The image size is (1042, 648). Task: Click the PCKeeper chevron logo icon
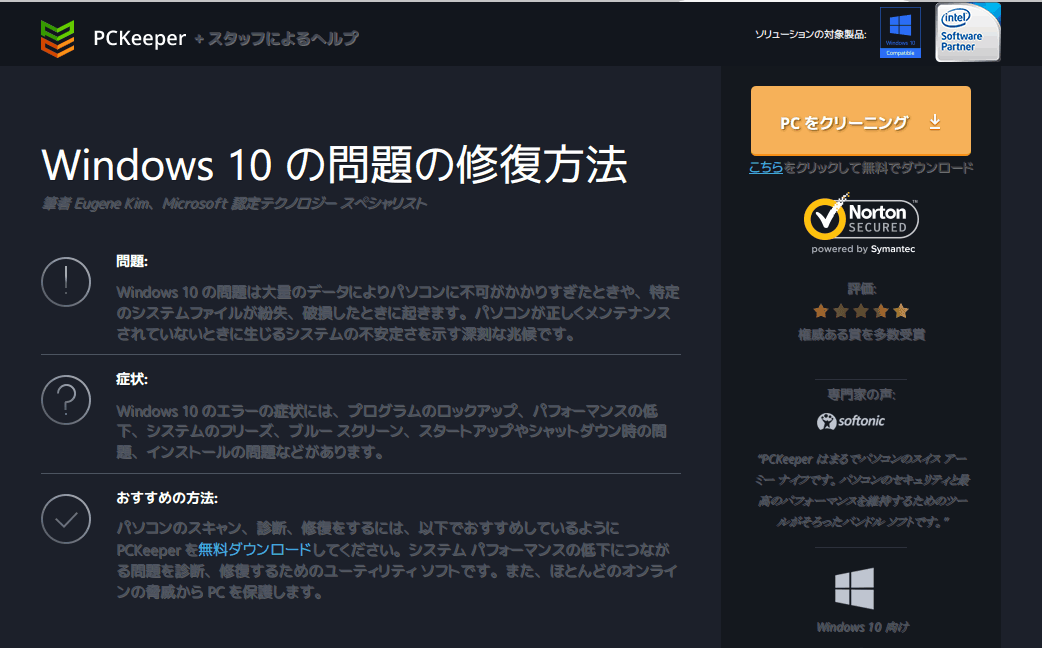[57, 38]
